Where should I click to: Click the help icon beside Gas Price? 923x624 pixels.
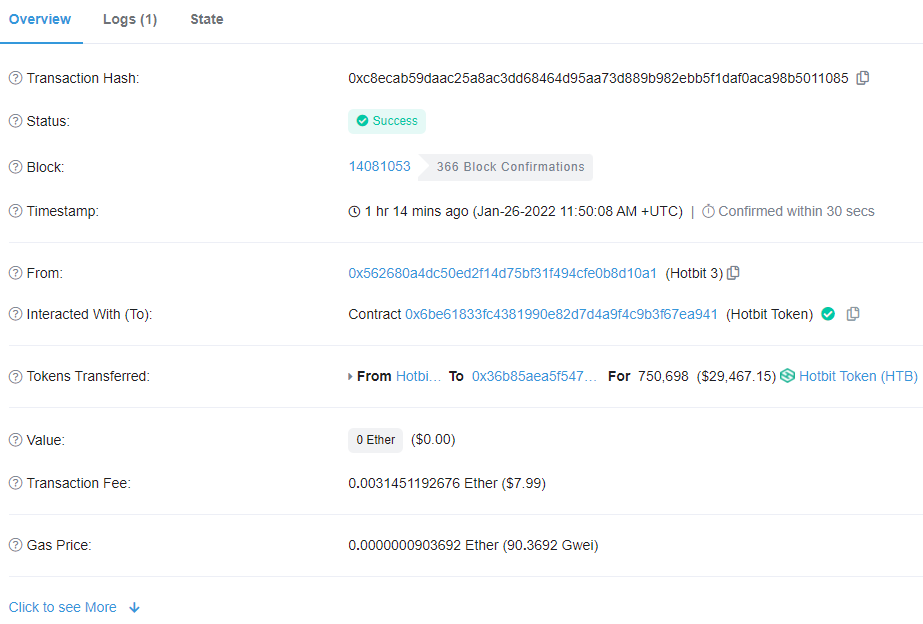coord(15,545)
